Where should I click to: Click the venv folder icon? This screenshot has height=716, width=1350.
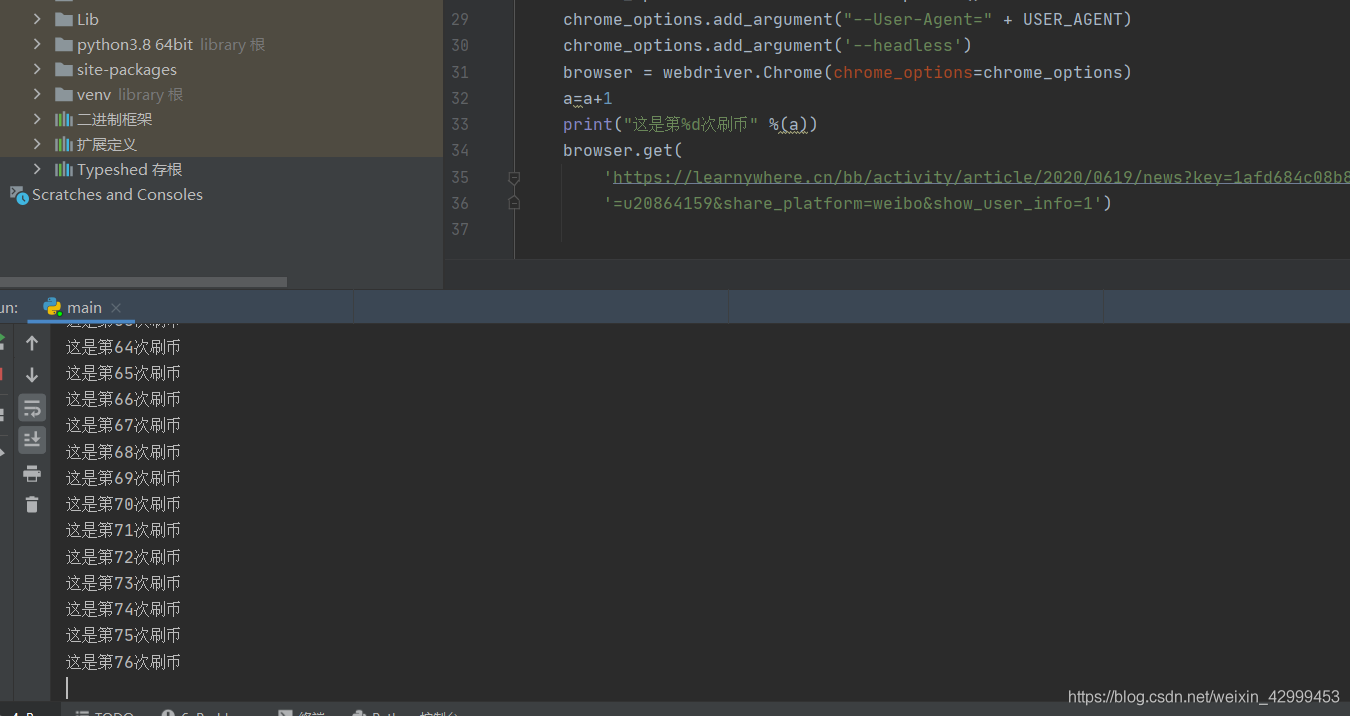tap(64, 94)
